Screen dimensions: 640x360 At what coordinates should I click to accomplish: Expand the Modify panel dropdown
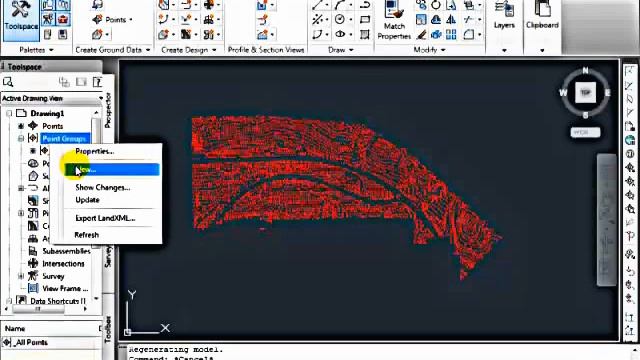click(x=442, y=50)
